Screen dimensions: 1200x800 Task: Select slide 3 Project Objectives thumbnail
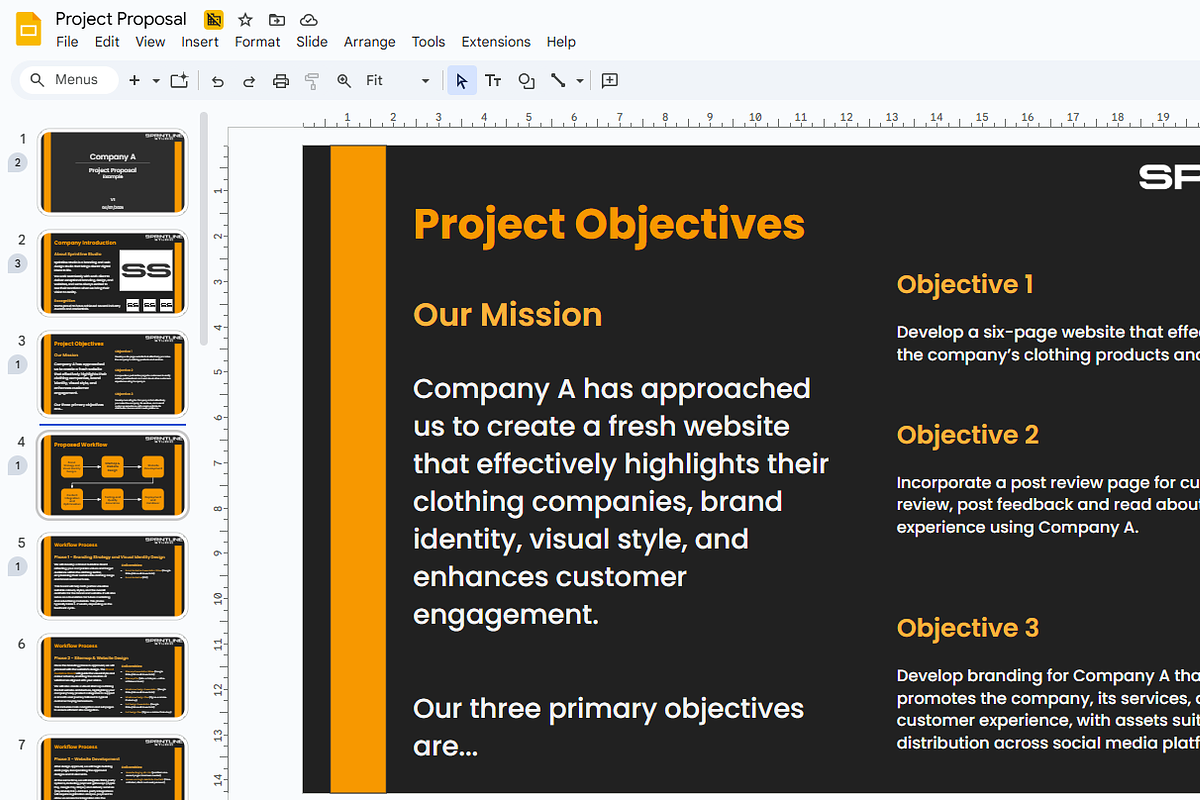112,374
